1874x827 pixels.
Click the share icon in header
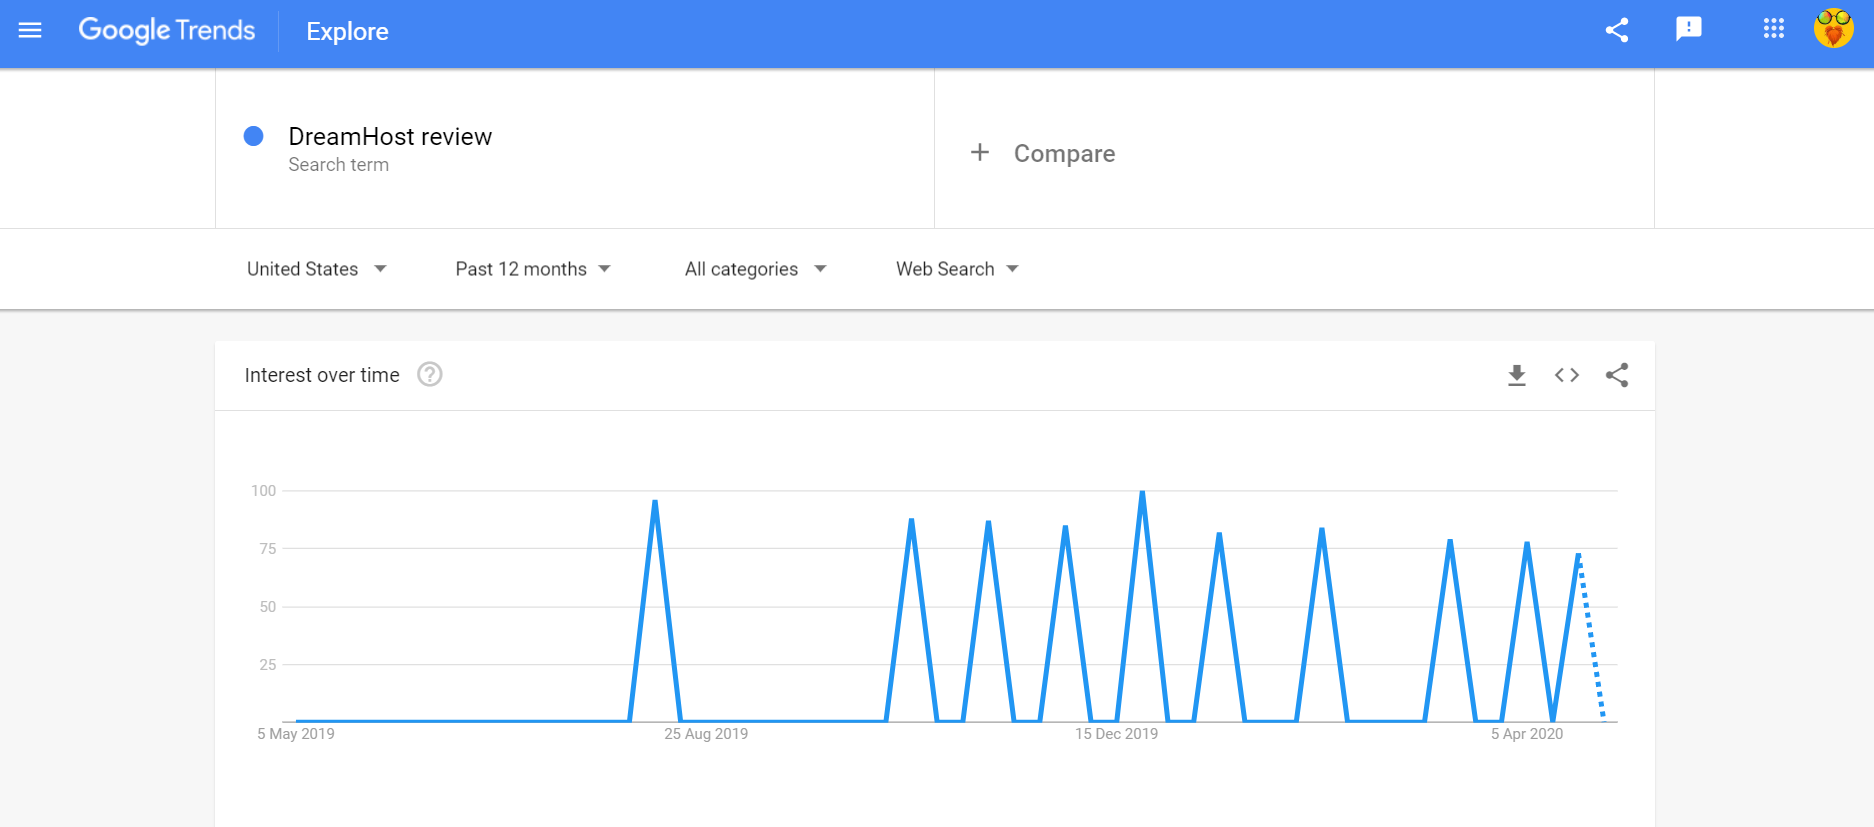coord(1617,30)
